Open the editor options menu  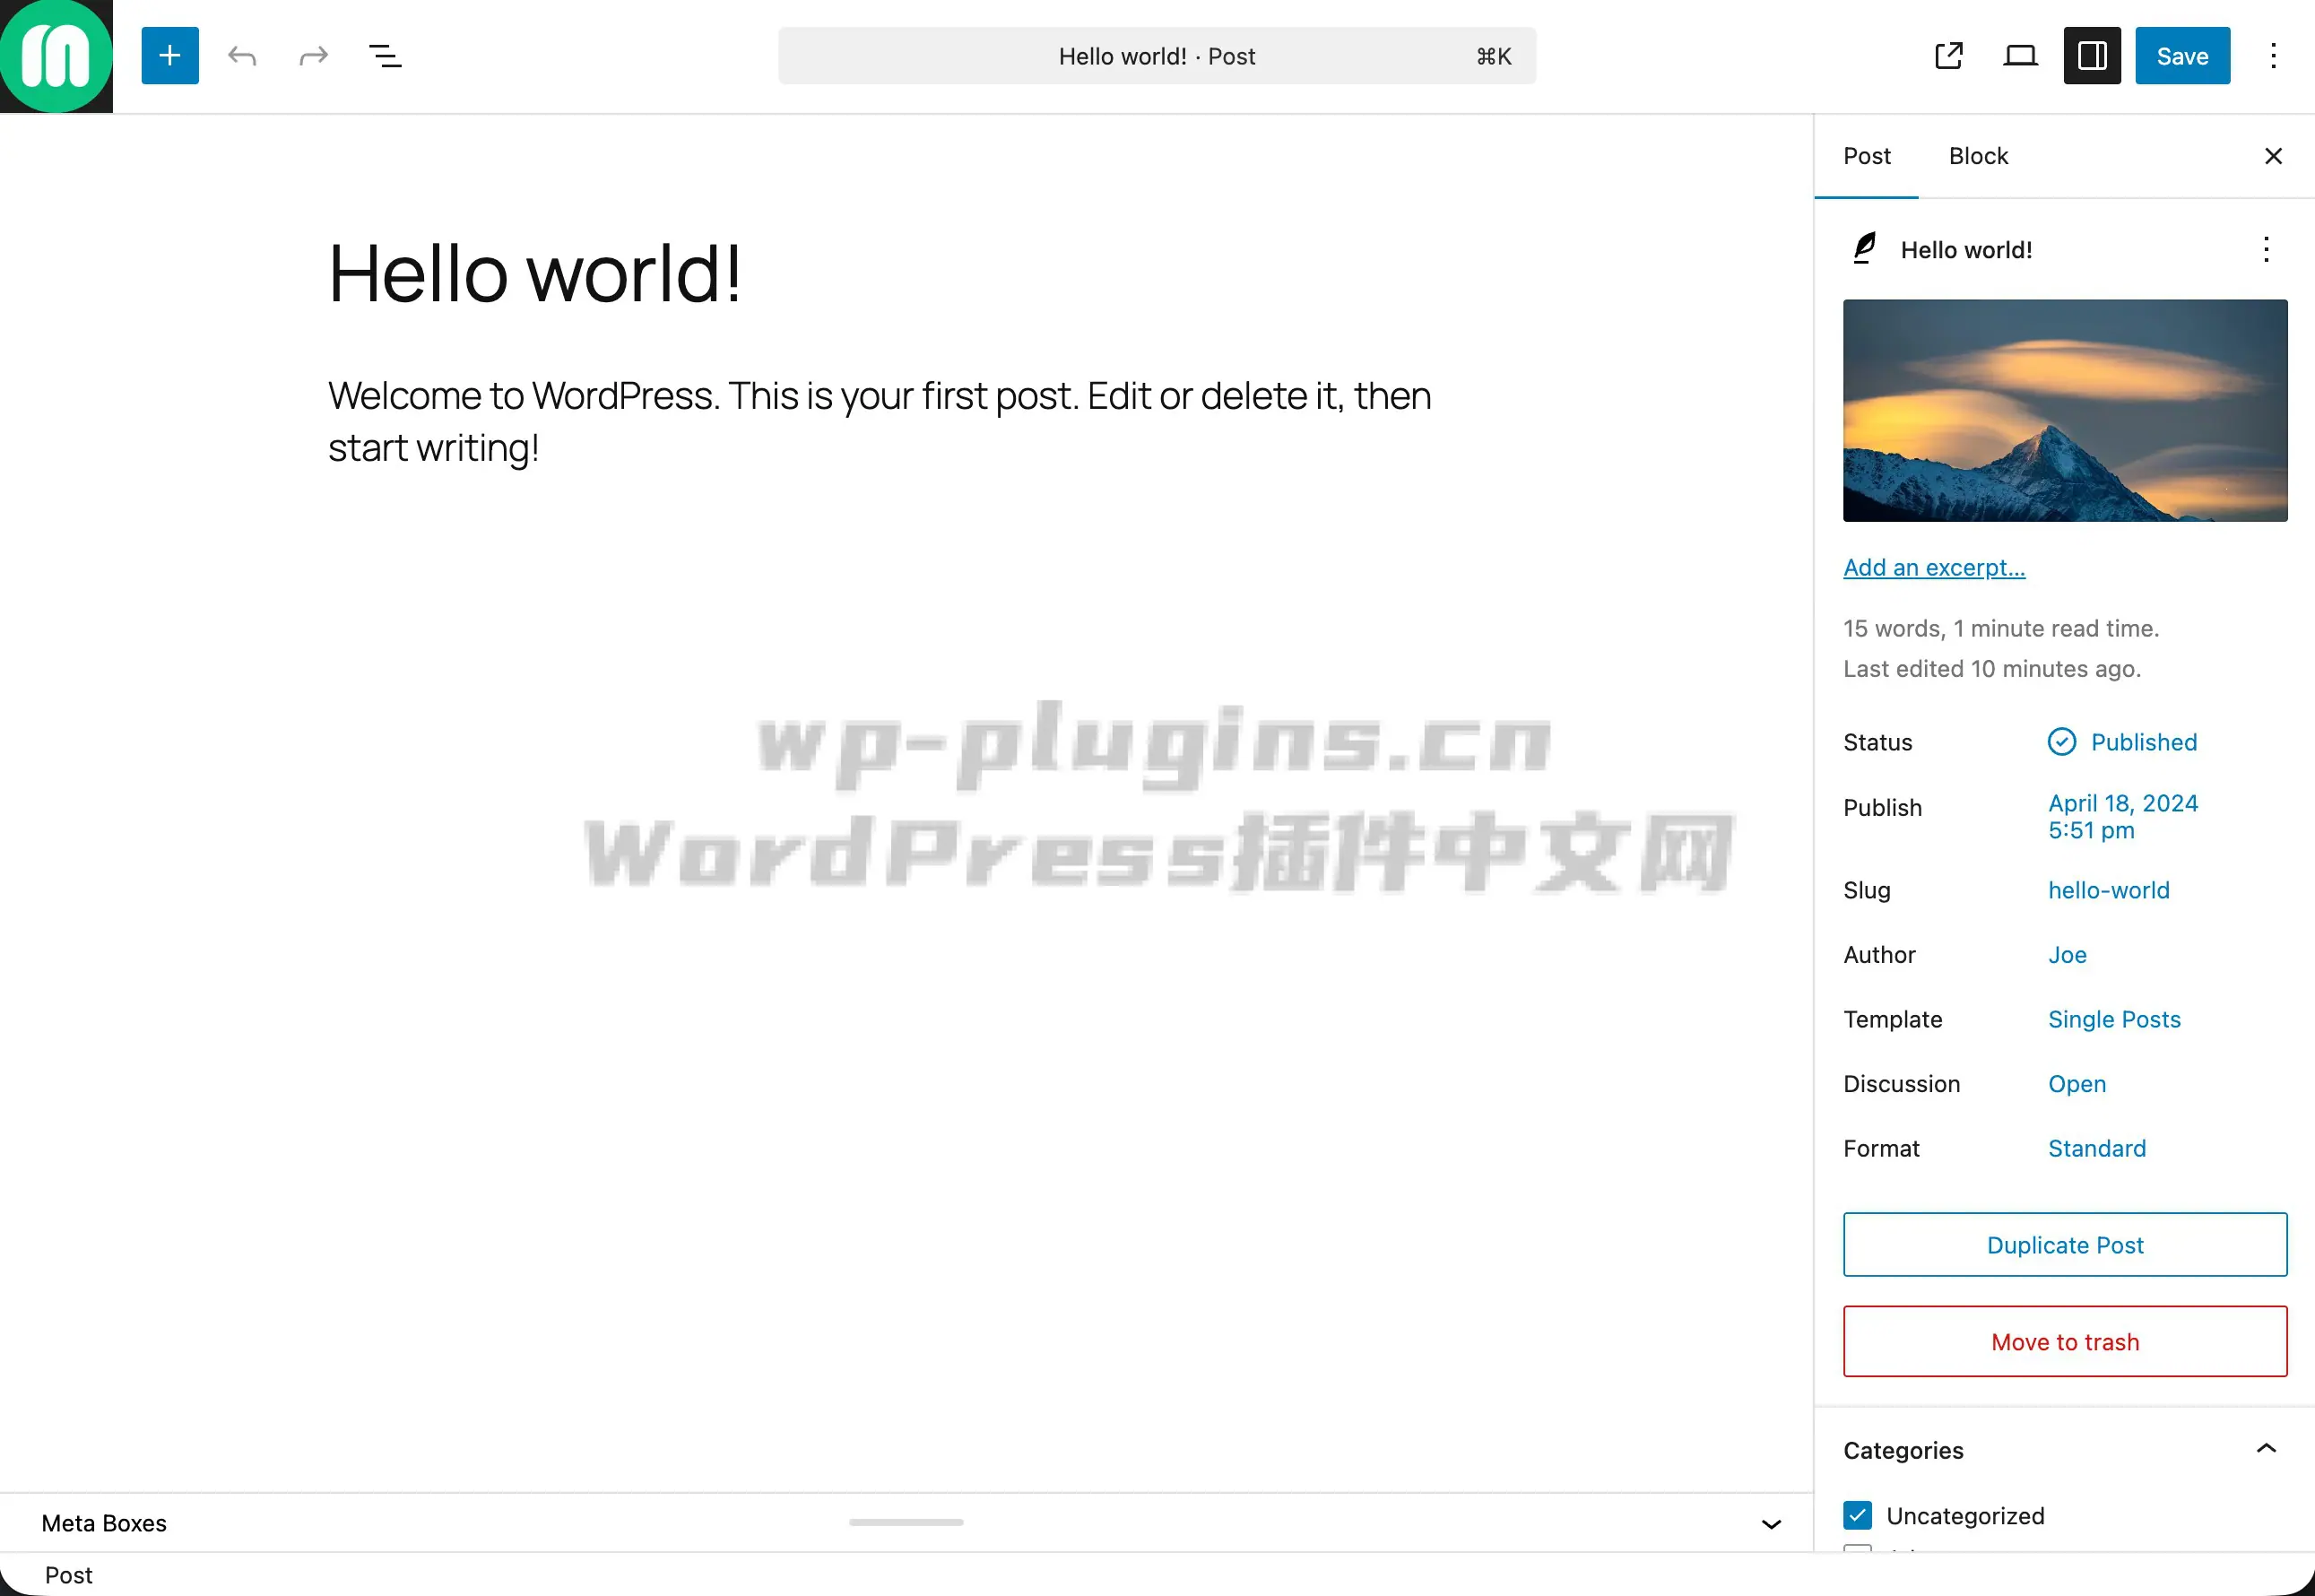tap(2273, 56)
